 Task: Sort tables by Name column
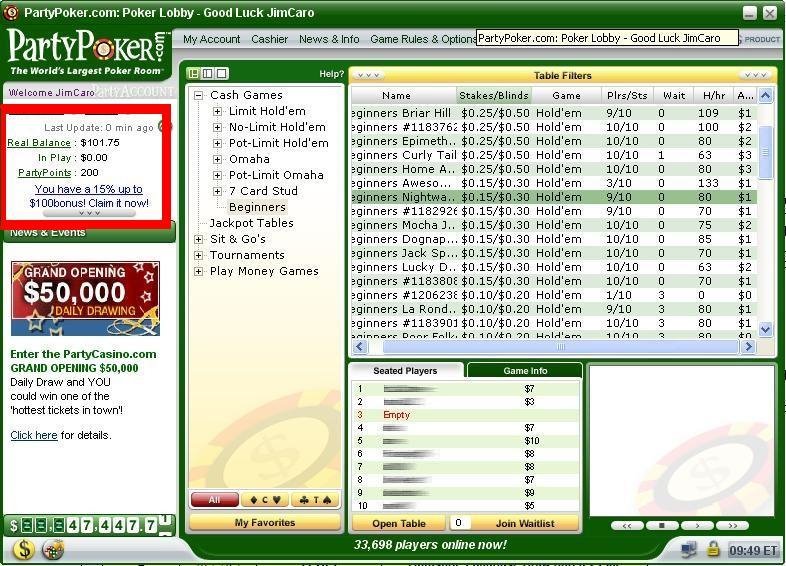pyautogui.click(x=396, y=95)
